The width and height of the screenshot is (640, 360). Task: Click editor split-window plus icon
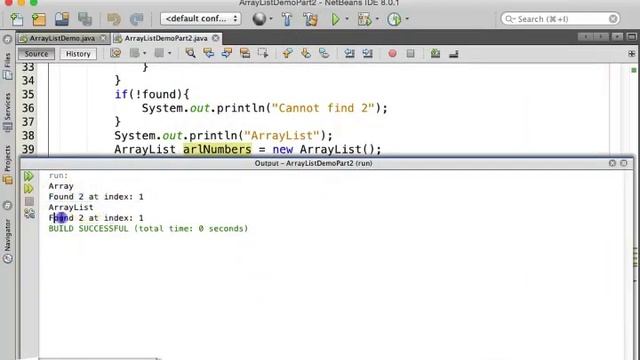pyautogui.click(x=632, y=53)
